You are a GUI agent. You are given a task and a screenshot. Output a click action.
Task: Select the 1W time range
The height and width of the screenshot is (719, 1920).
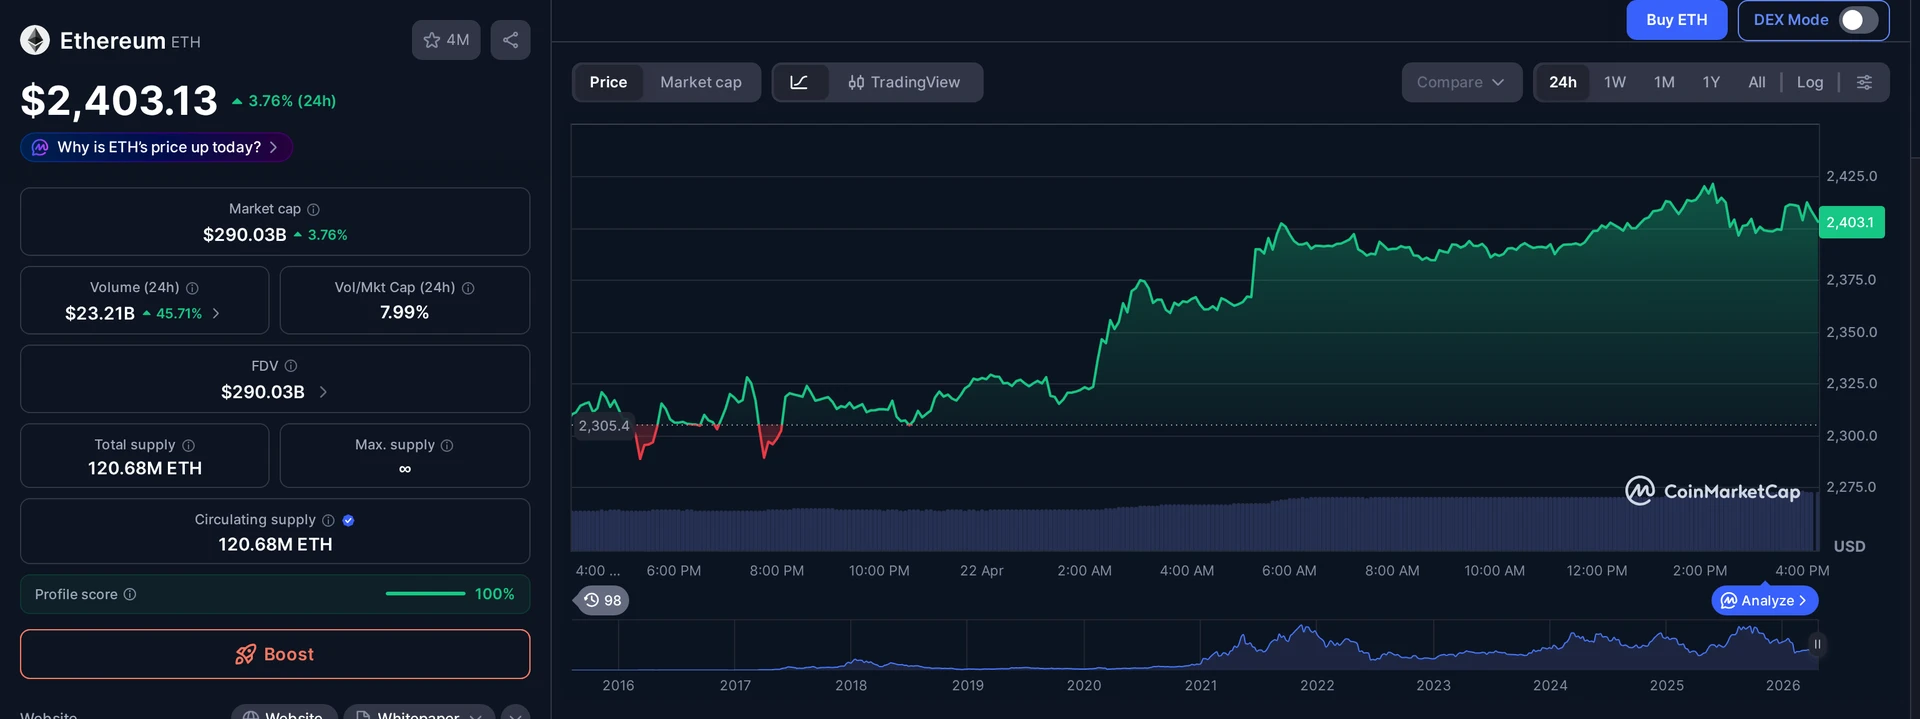[1615, 82]
